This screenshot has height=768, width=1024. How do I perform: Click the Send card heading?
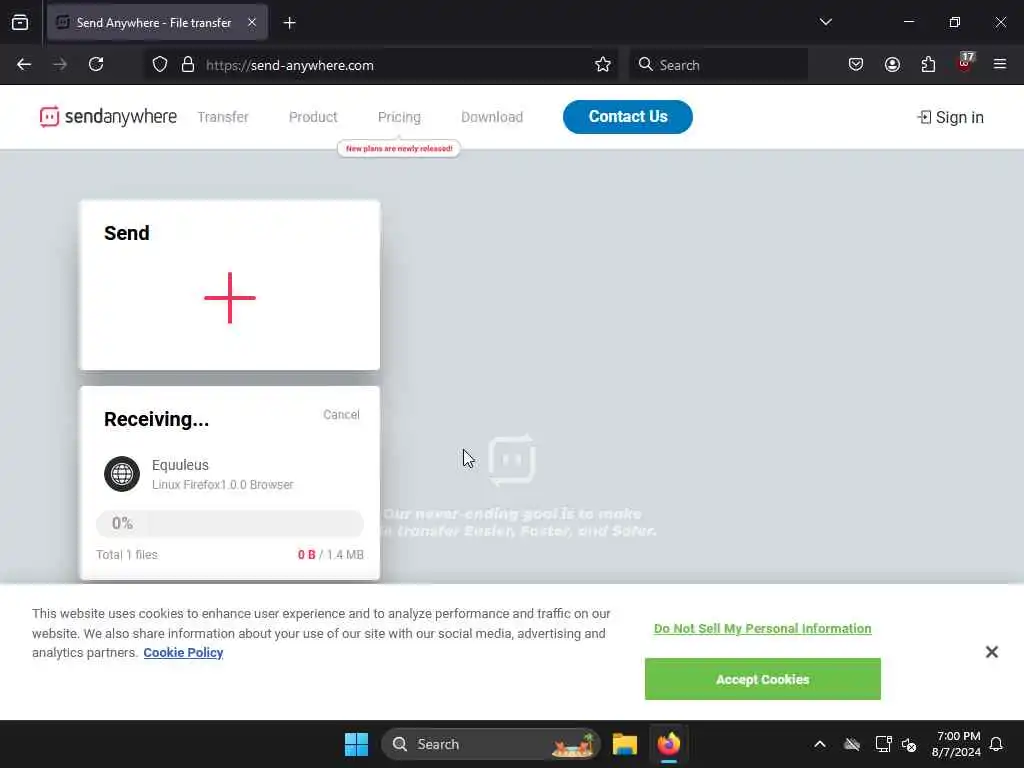pyautogui.click(x=127, y=233)
